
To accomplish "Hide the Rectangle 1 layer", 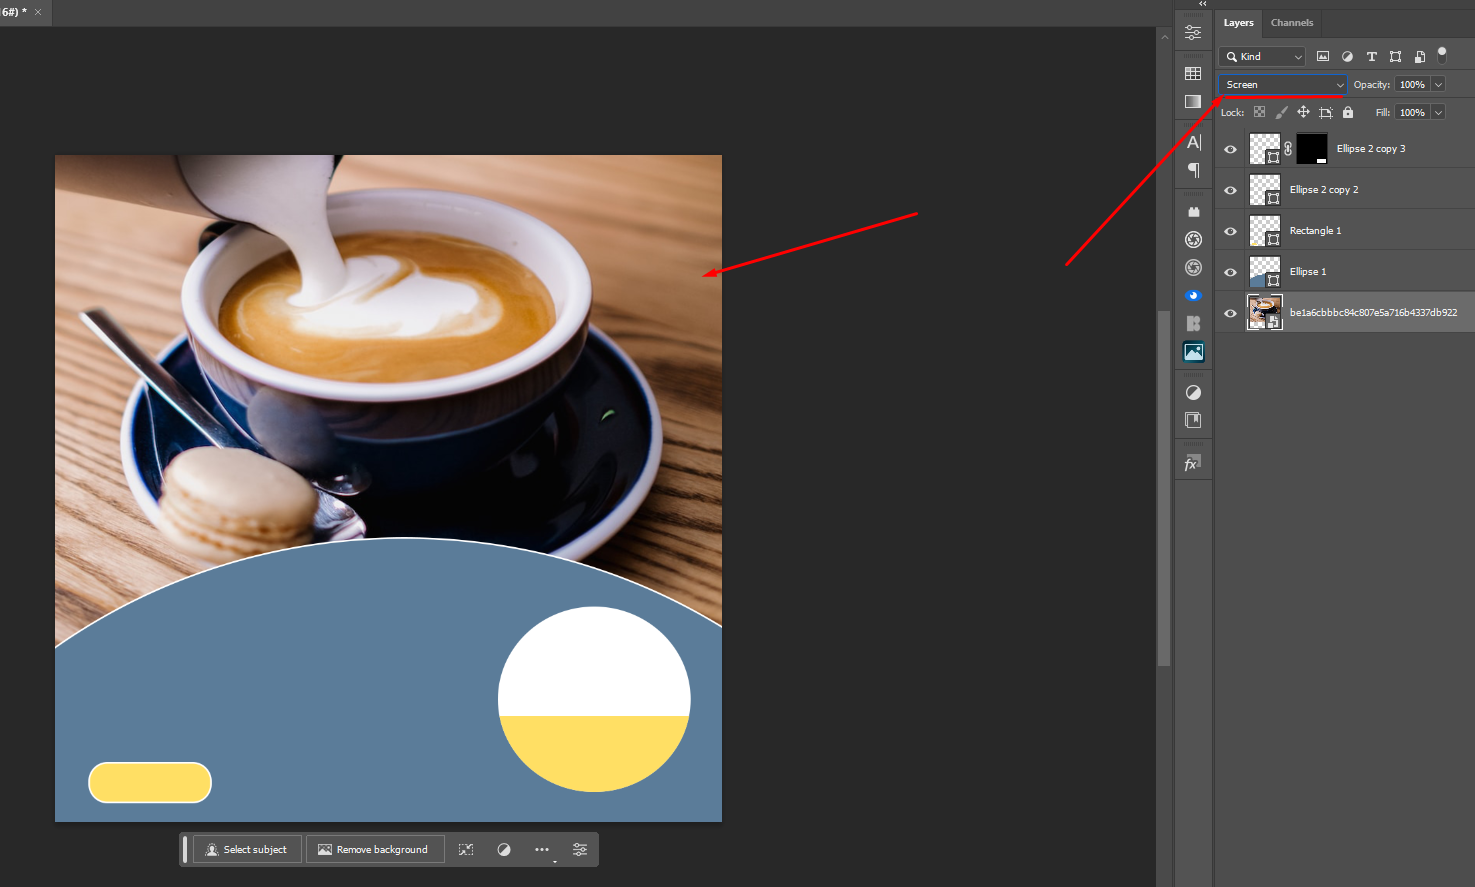I will pyautogui.click(x=1229, y=230).
